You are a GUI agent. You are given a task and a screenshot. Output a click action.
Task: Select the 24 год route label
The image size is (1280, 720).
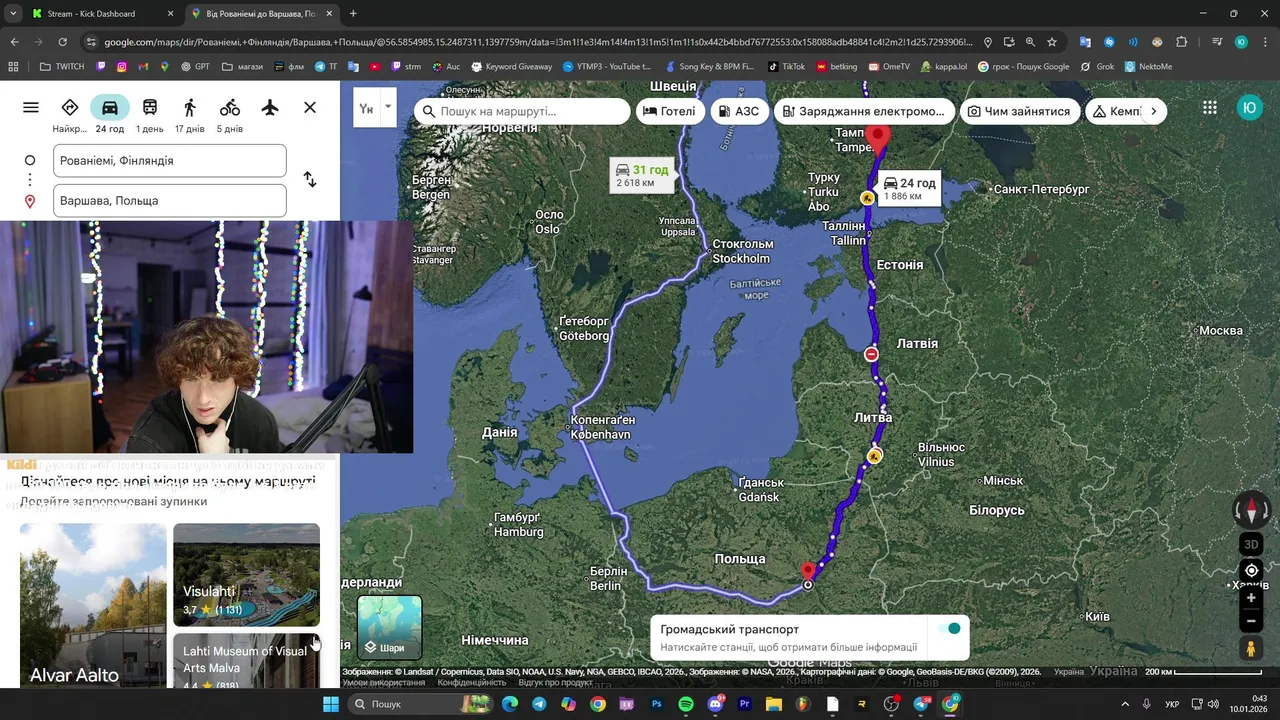pos(910,189)
